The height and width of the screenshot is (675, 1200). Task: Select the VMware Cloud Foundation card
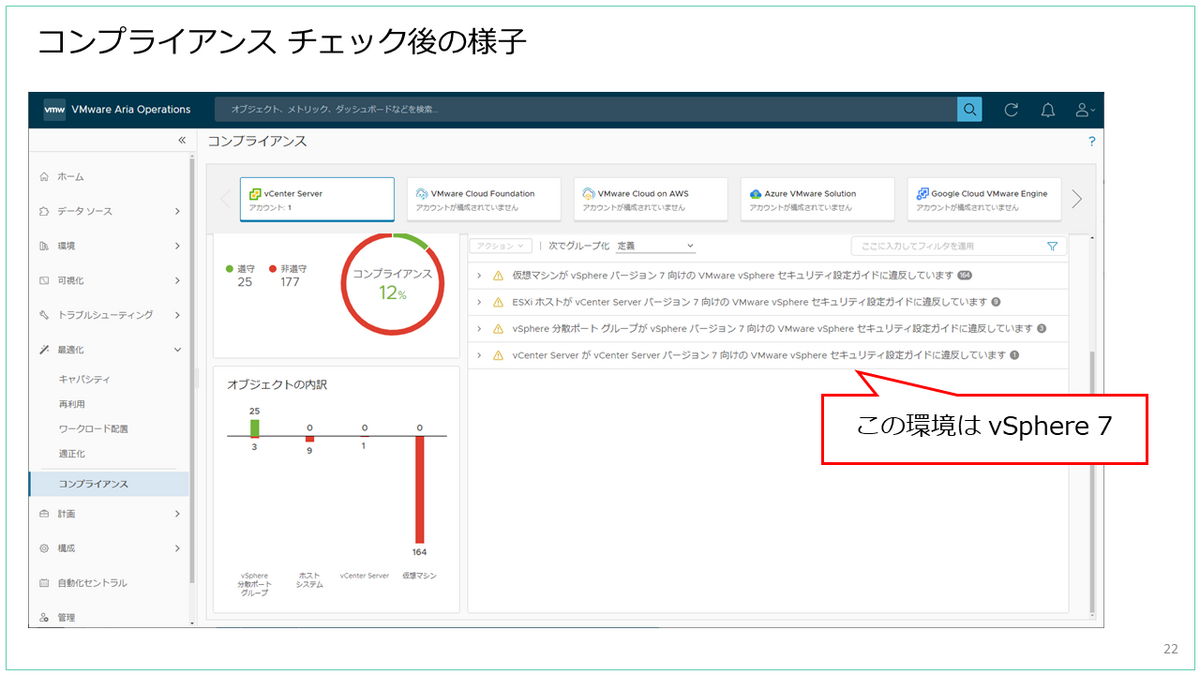coord(484,199)
